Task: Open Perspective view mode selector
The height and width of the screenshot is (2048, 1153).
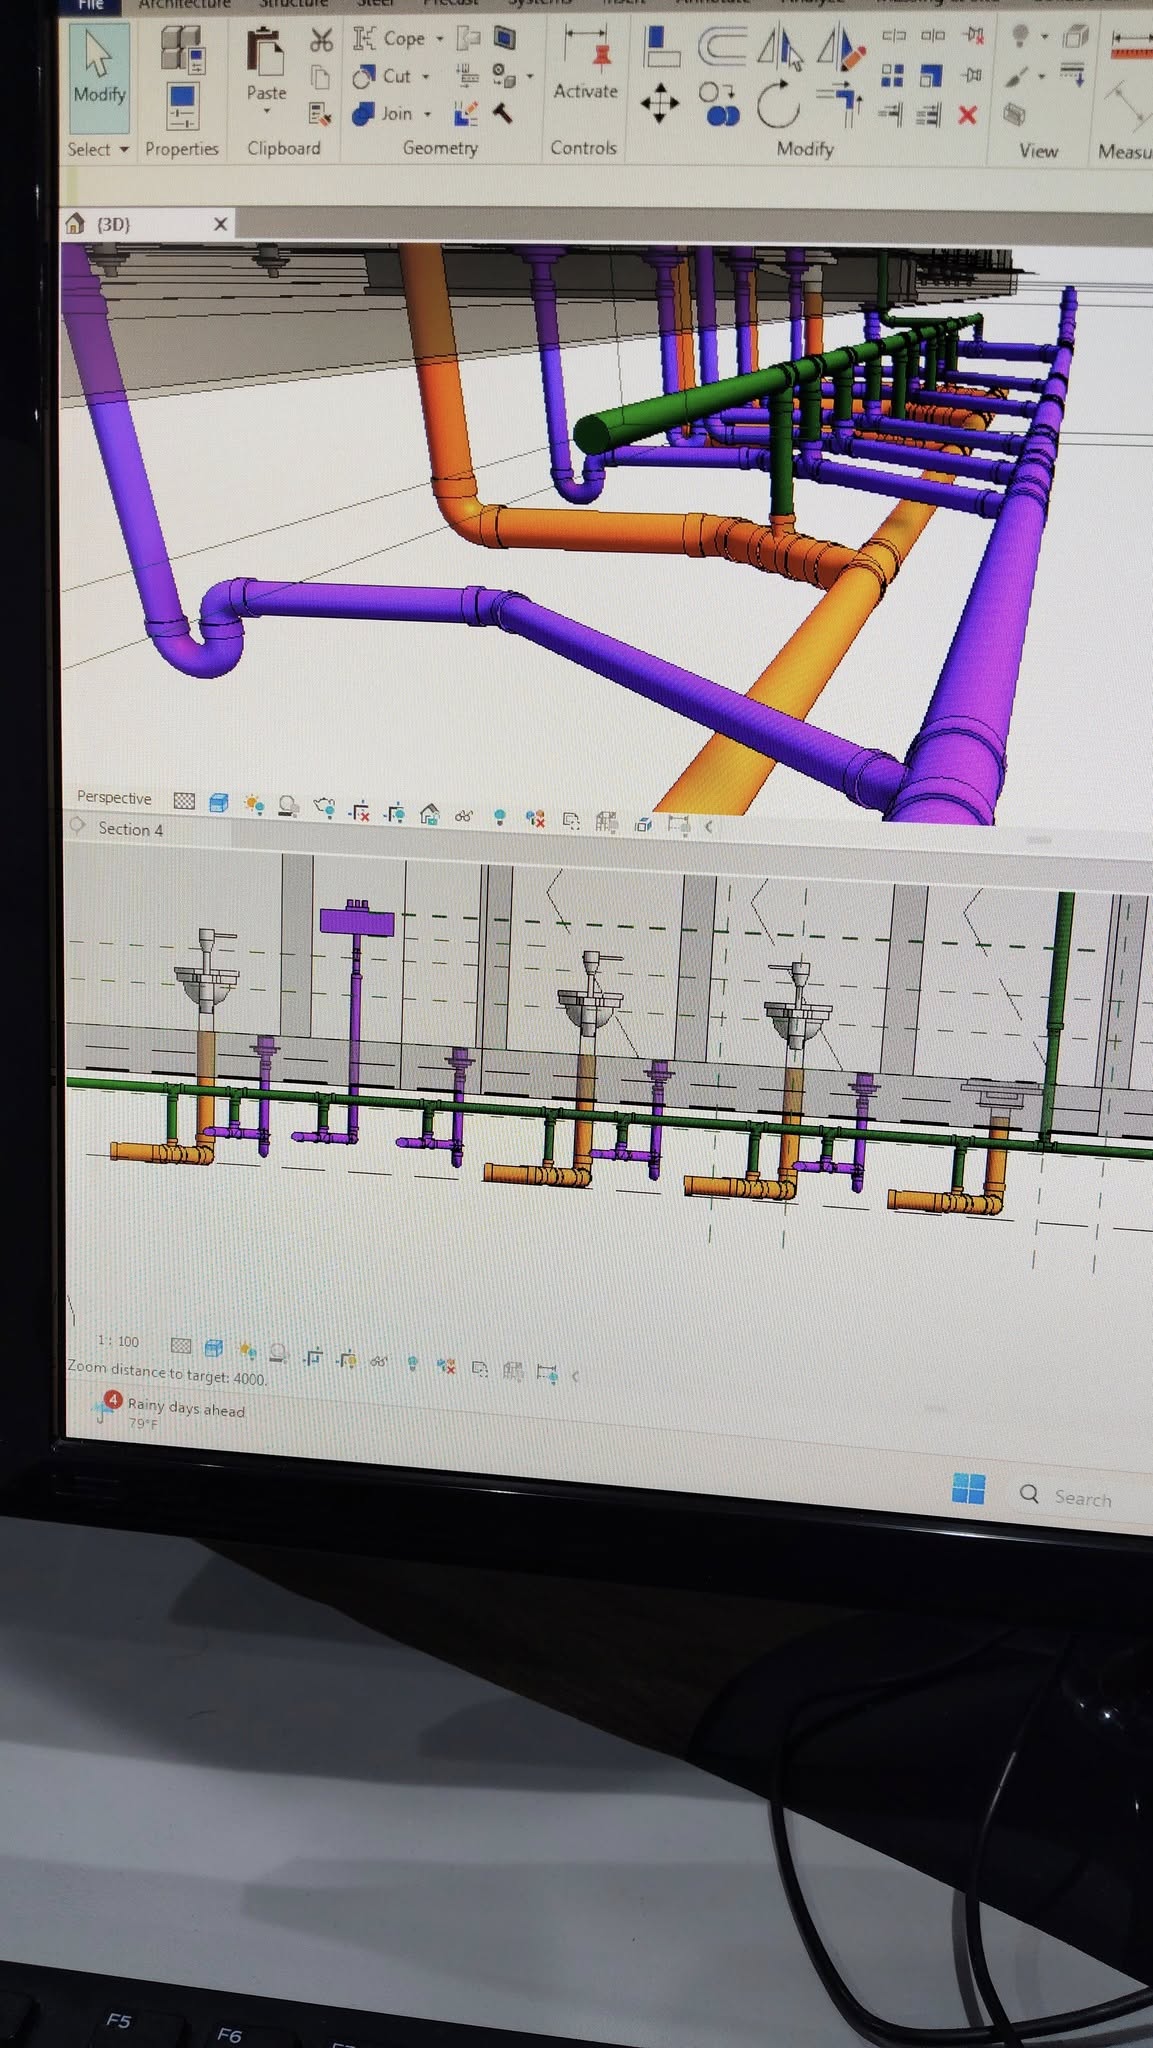Action: coord(114,797)
